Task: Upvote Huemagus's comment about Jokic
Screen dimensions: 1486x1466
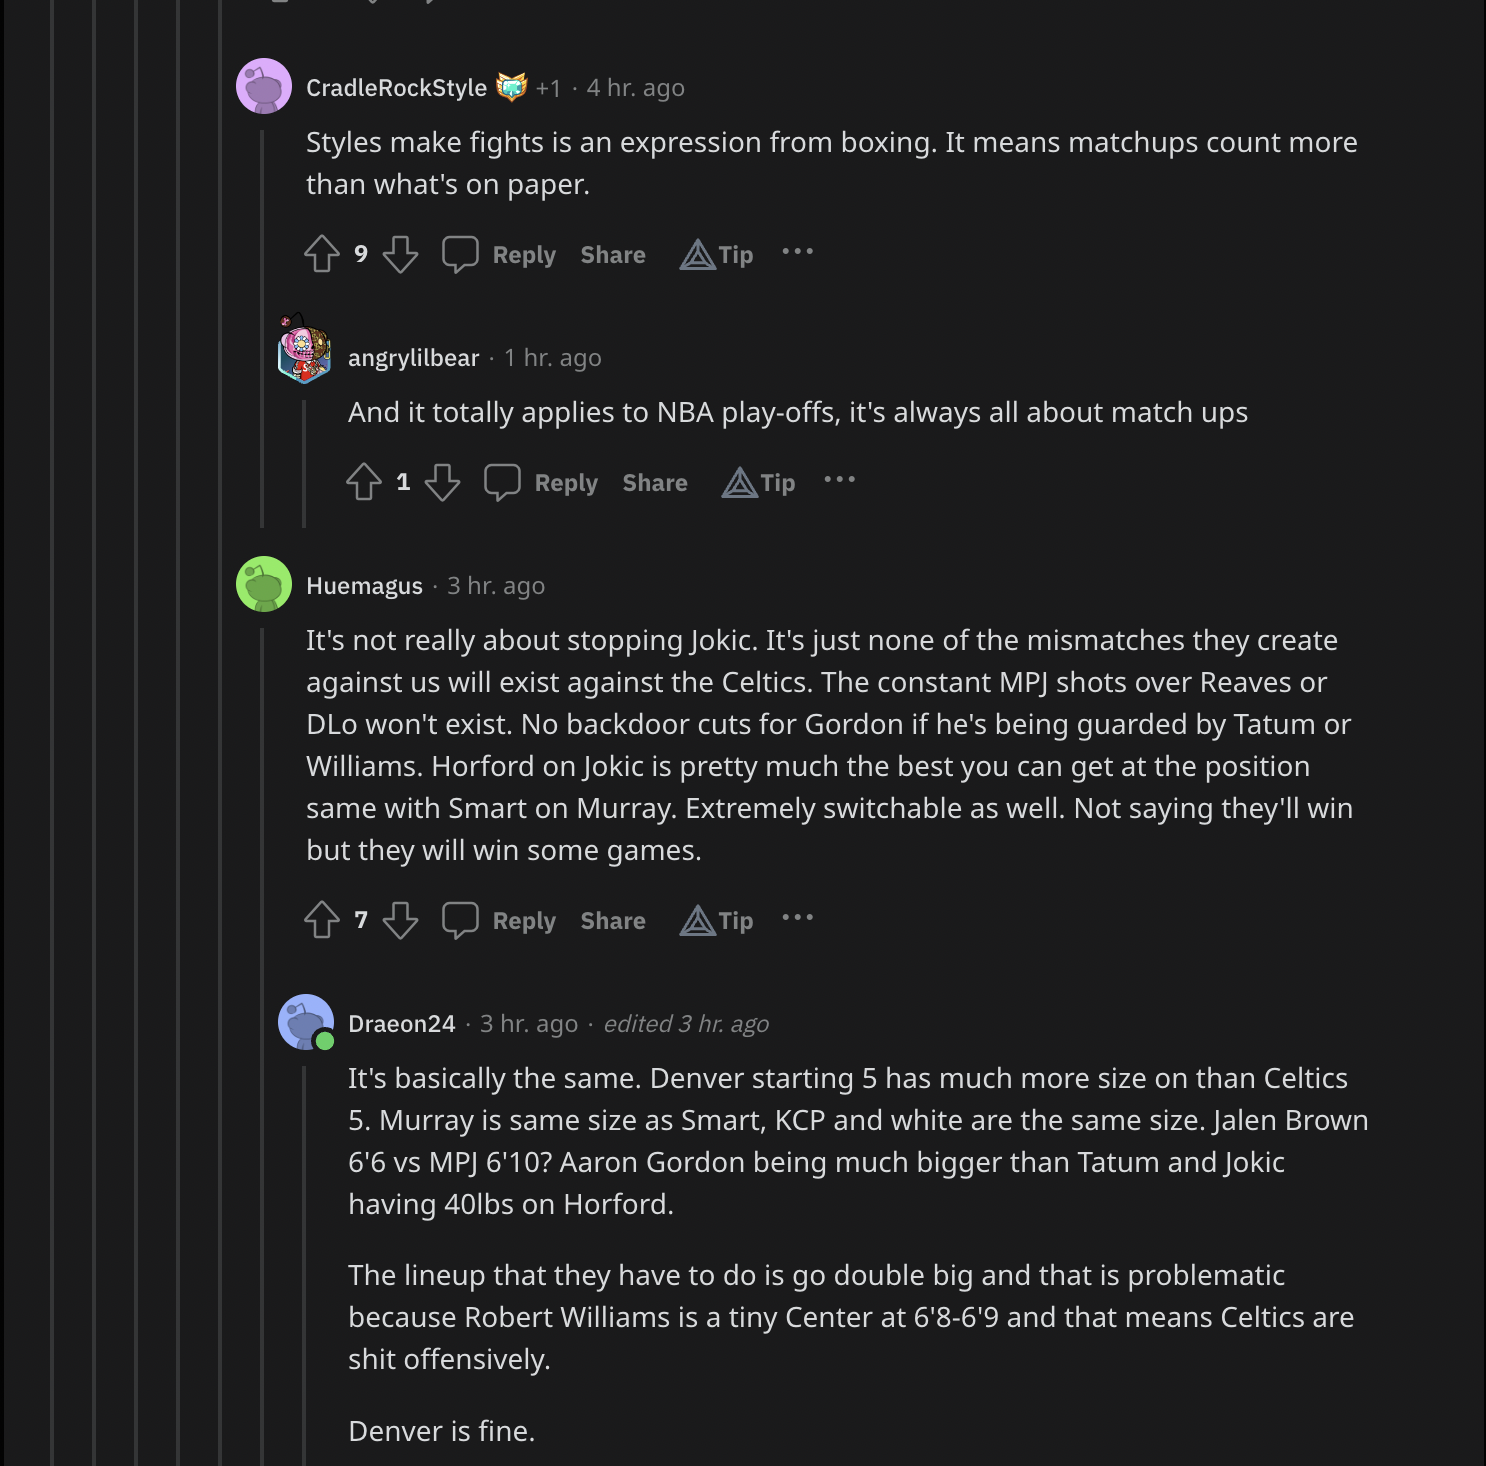Action: pos(322,920)
